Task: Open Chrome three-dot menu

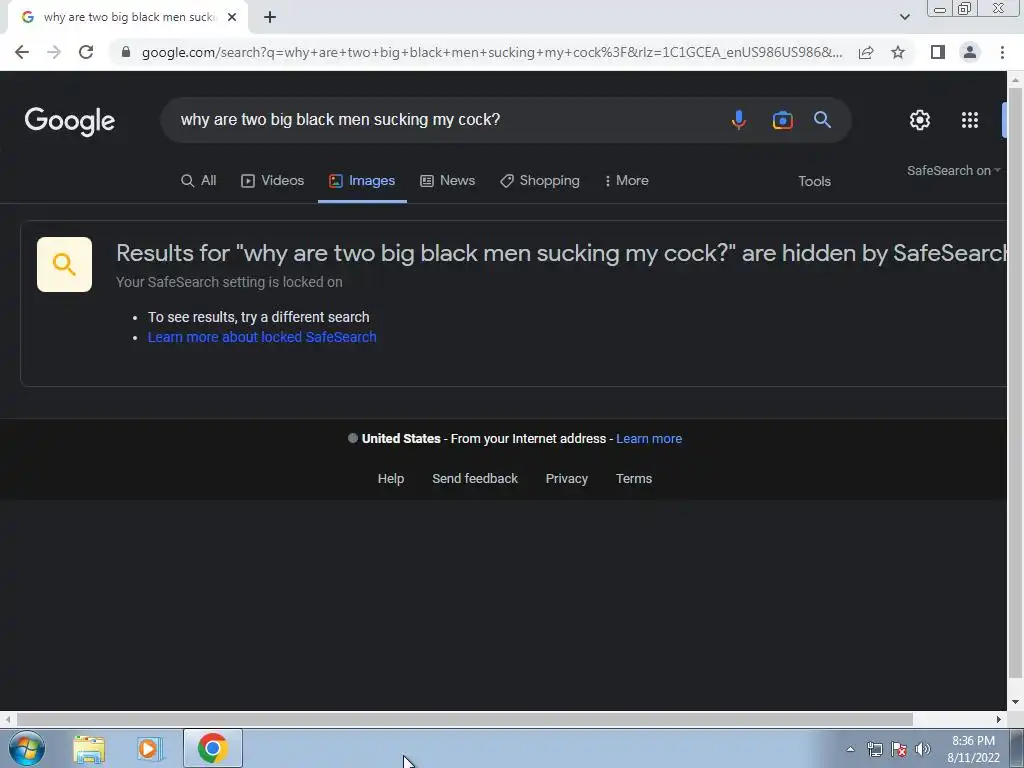Action: (x=1002, y=52)
